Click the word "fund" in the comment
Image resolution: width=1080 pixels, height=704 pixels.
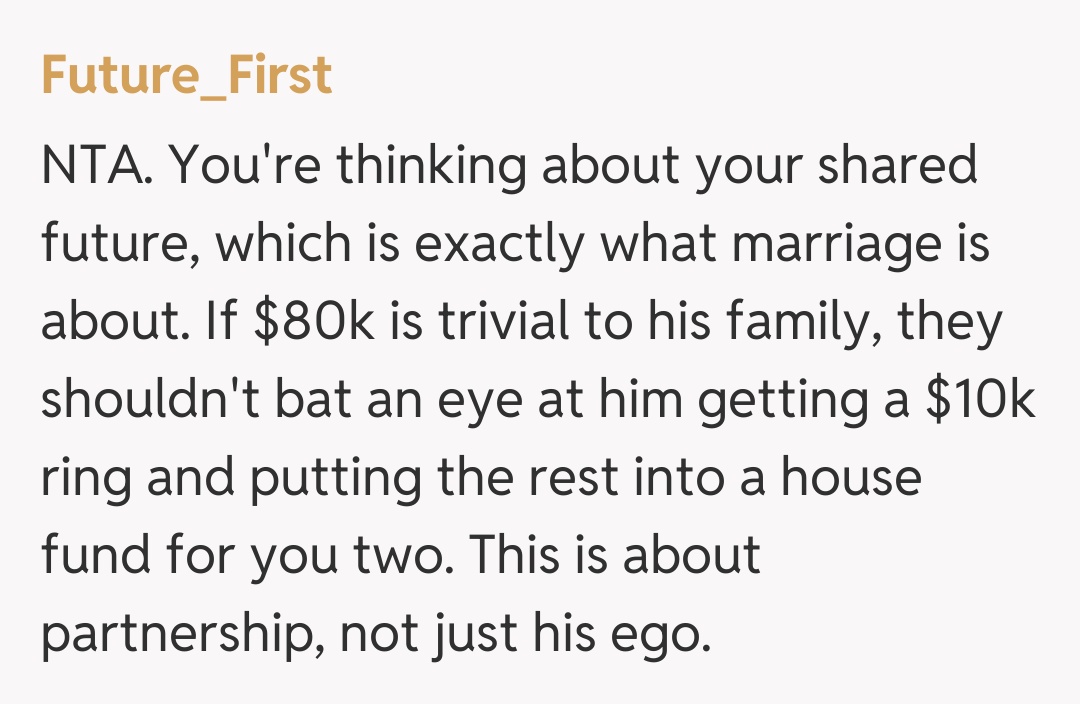click(x=90, y=556)
